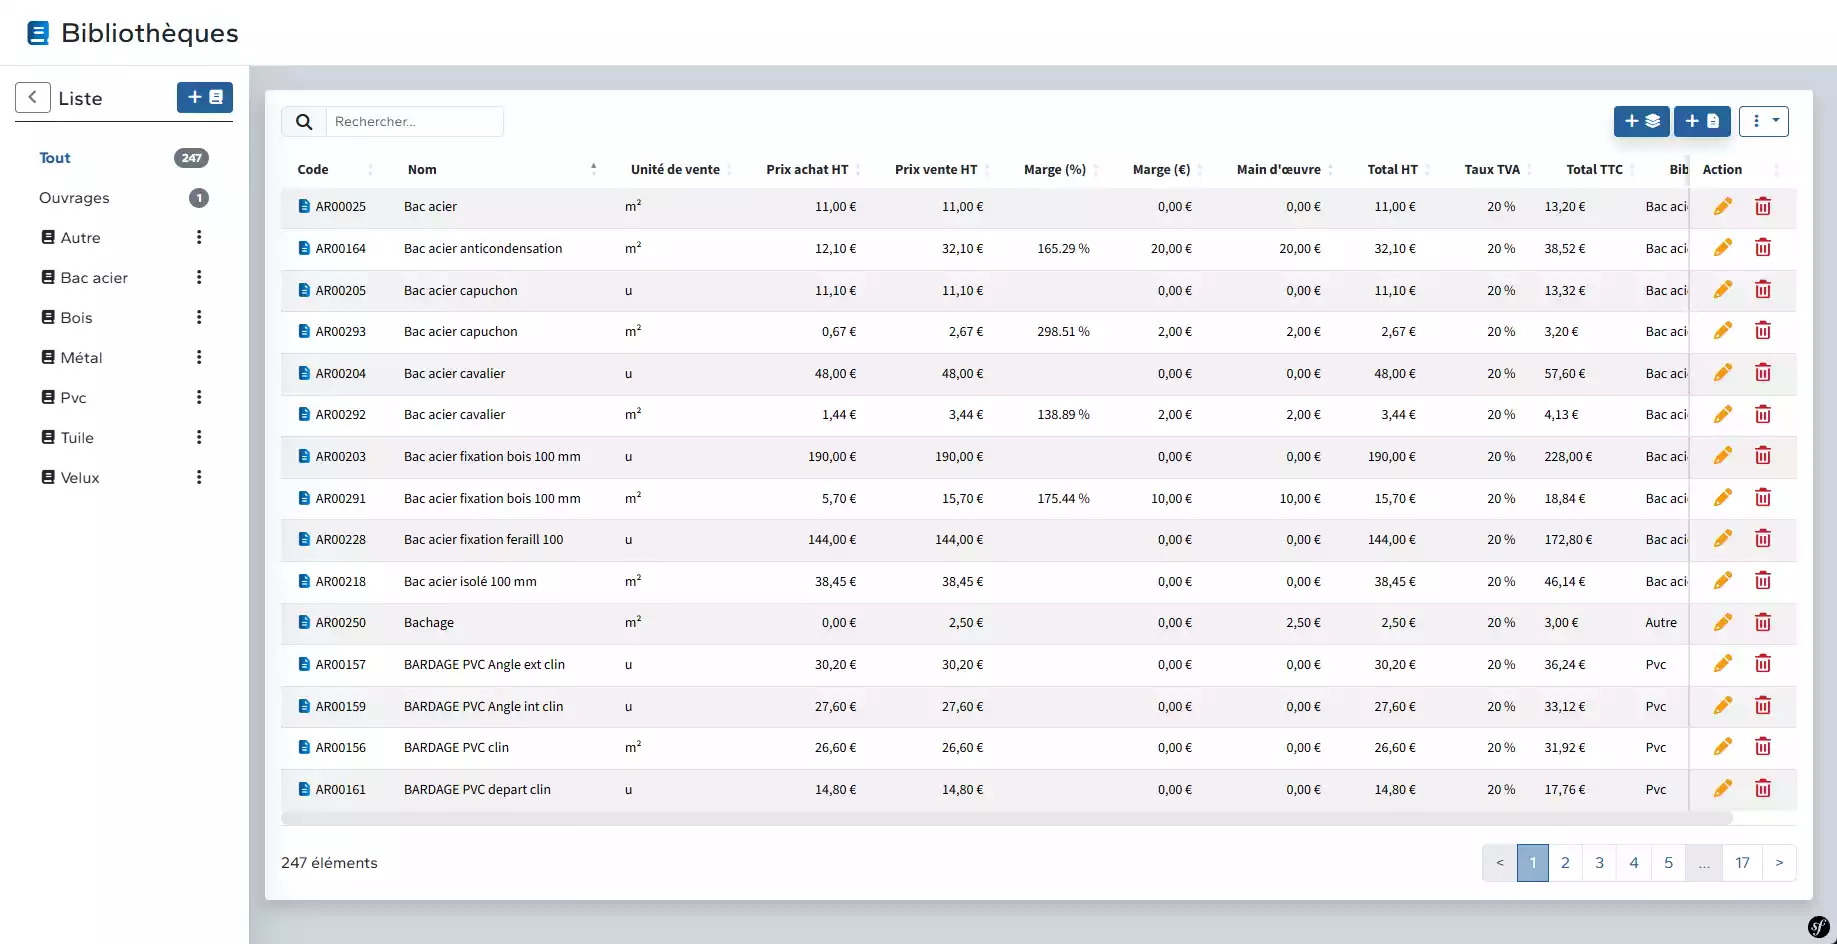This screenshot has width=1837, height=944.
Task: Open the Symfony debug toolbar icon
Action: pyautogui.click(x=1819, y=927)
